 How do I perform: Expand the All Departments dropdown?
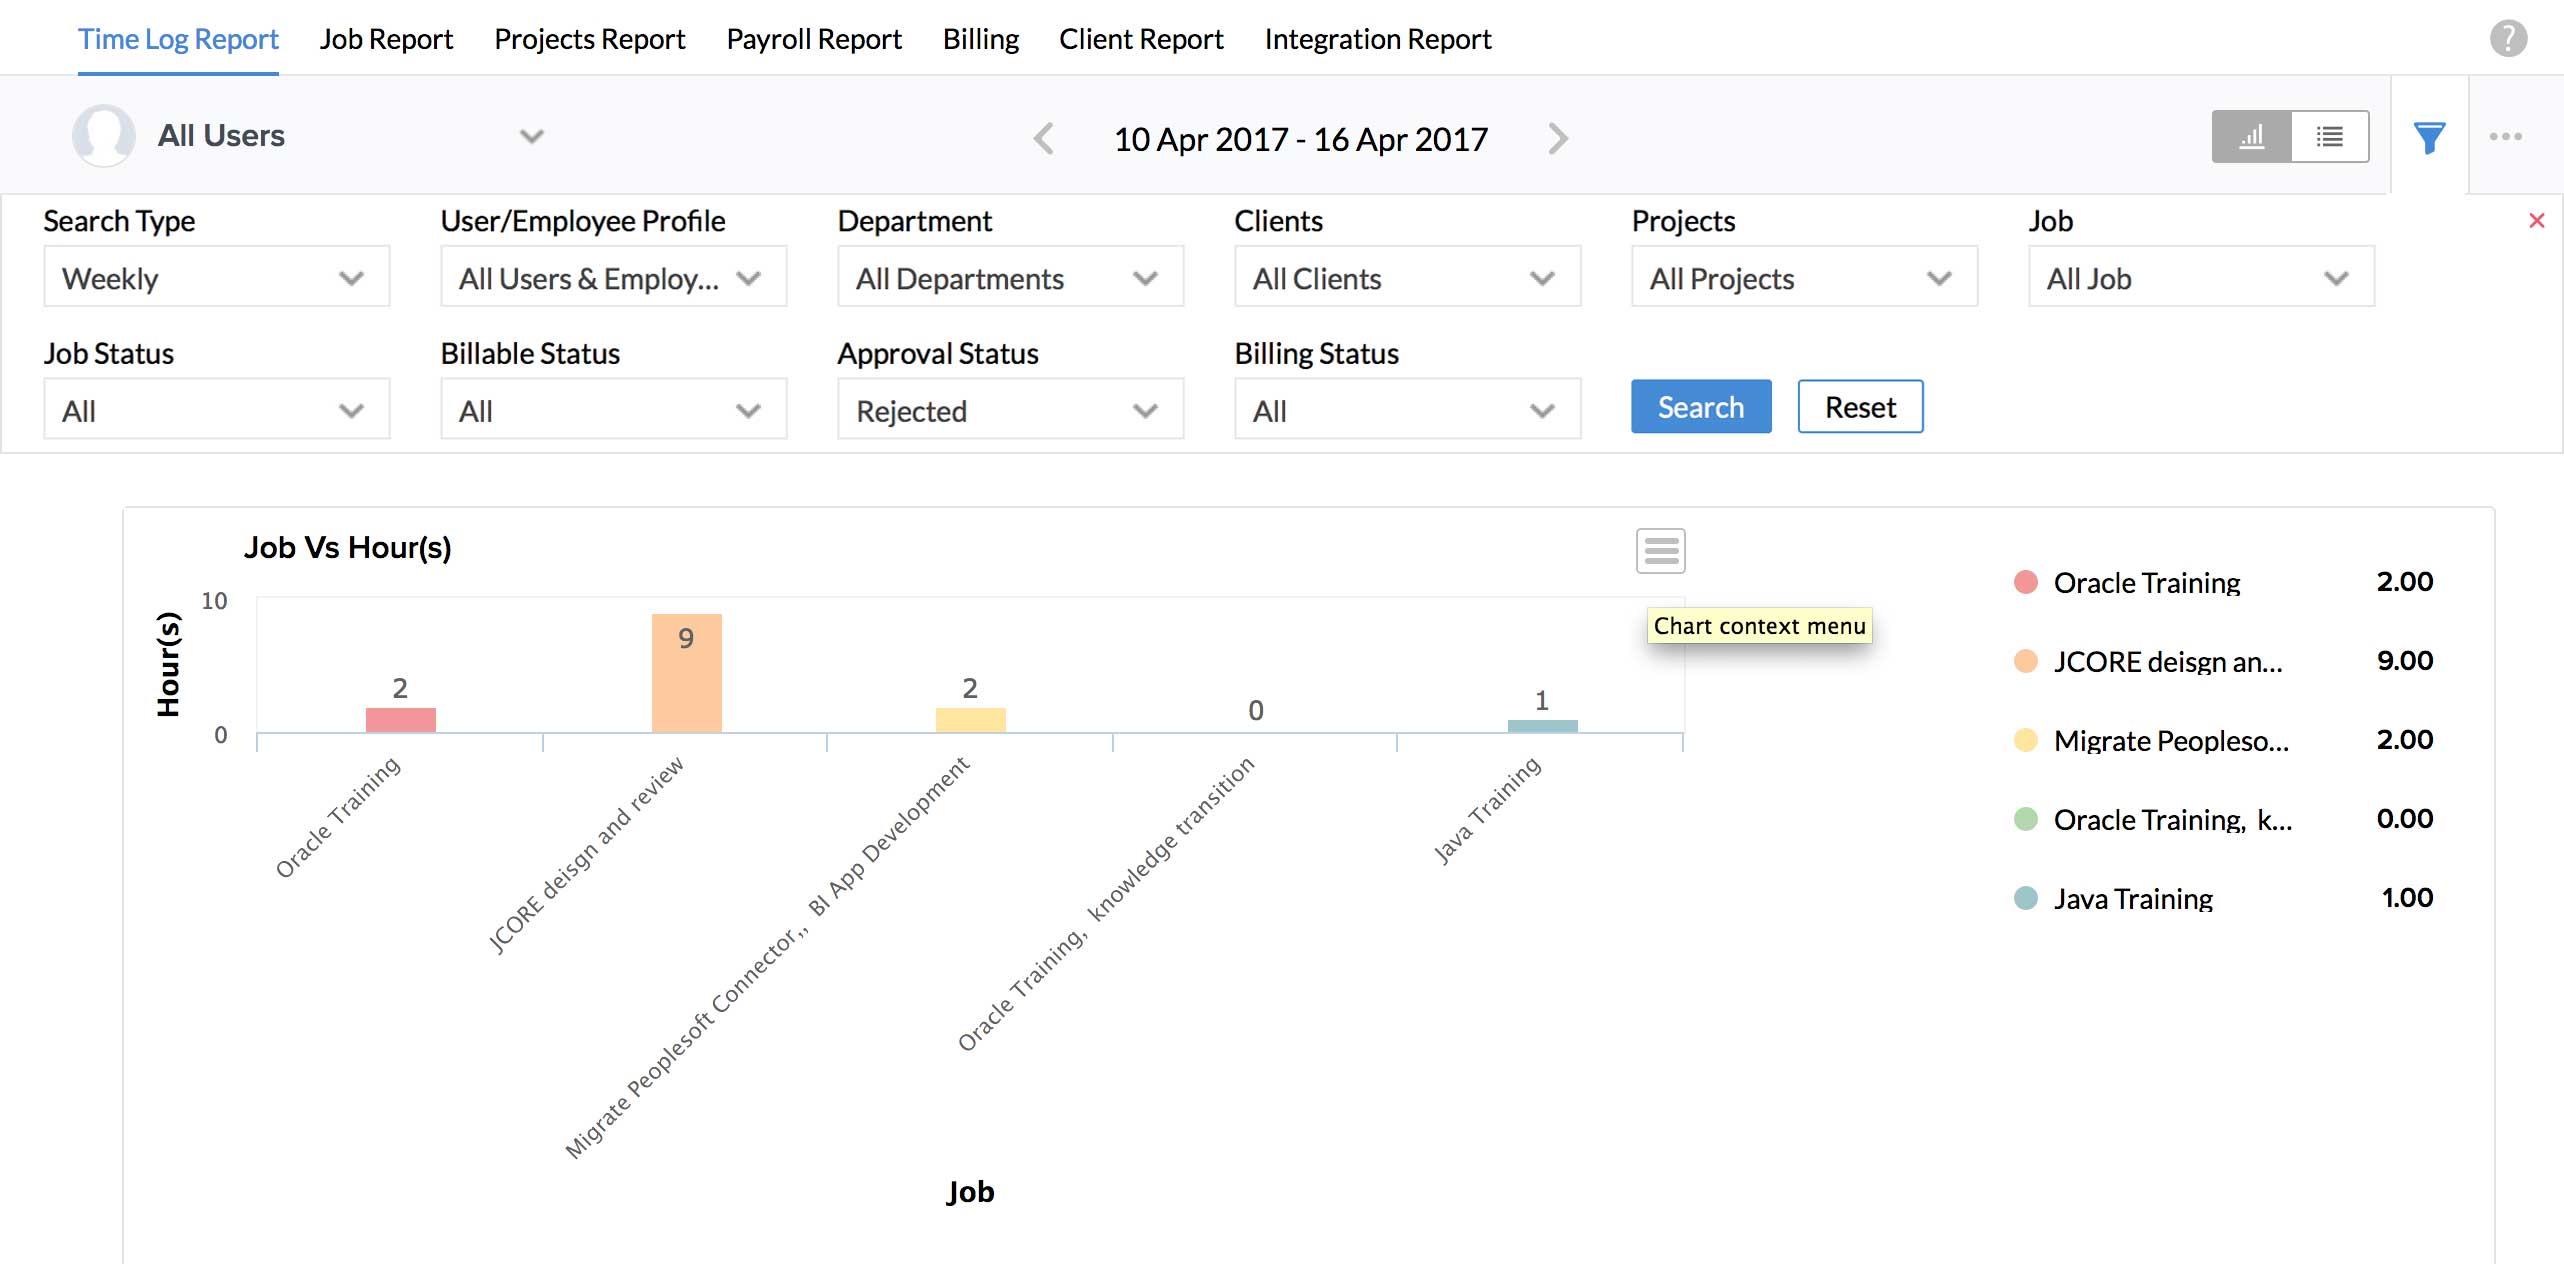(x=1010, y=277)
